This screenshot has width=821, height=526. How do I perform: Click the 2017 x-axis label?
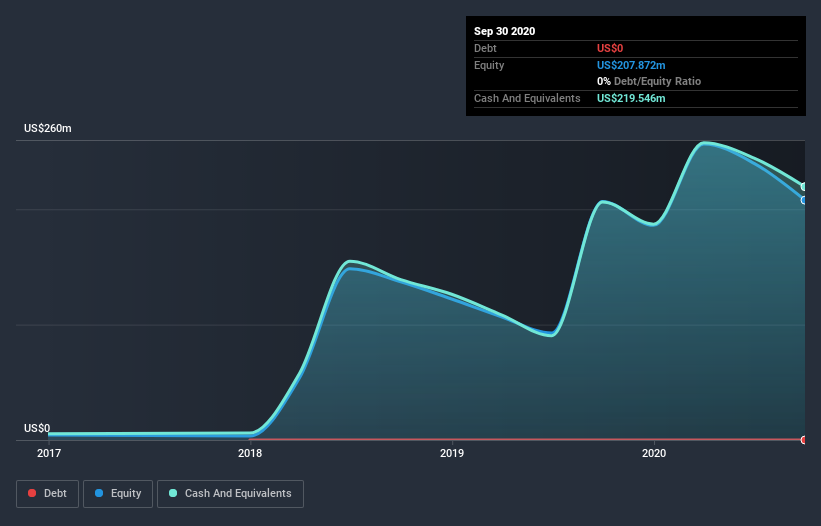pos(49,453)
